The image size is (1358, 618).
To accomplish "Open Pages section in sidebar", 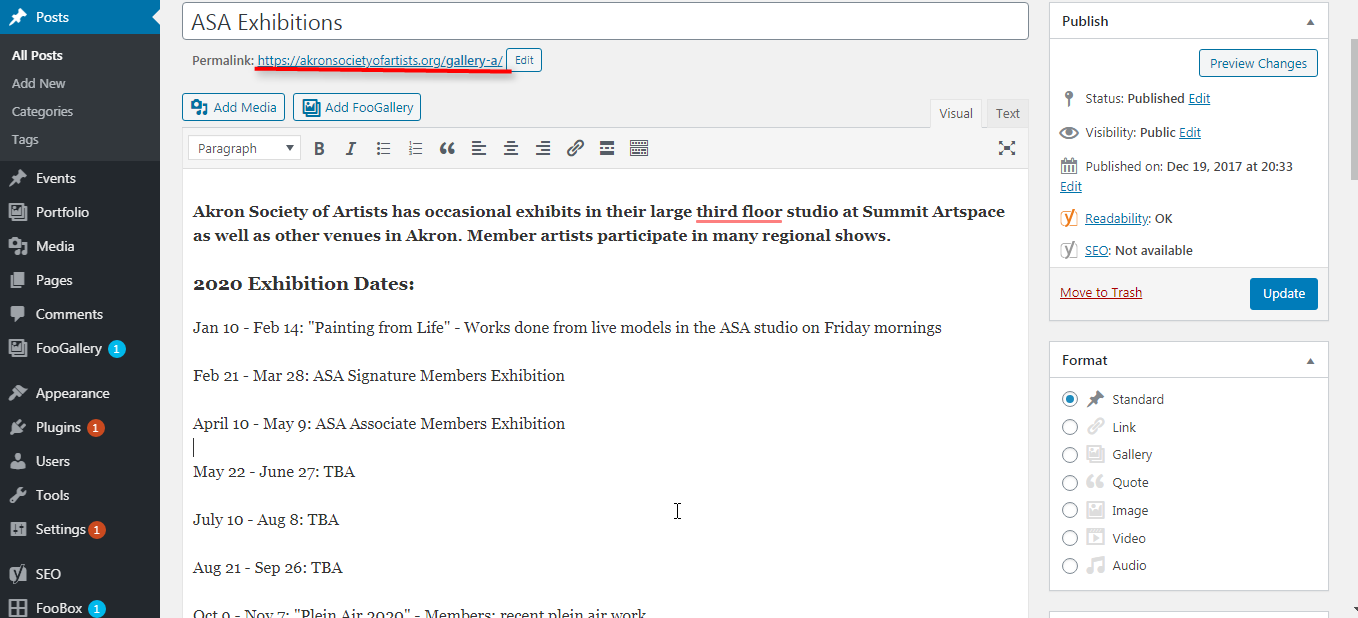I will tap(80, 280).
